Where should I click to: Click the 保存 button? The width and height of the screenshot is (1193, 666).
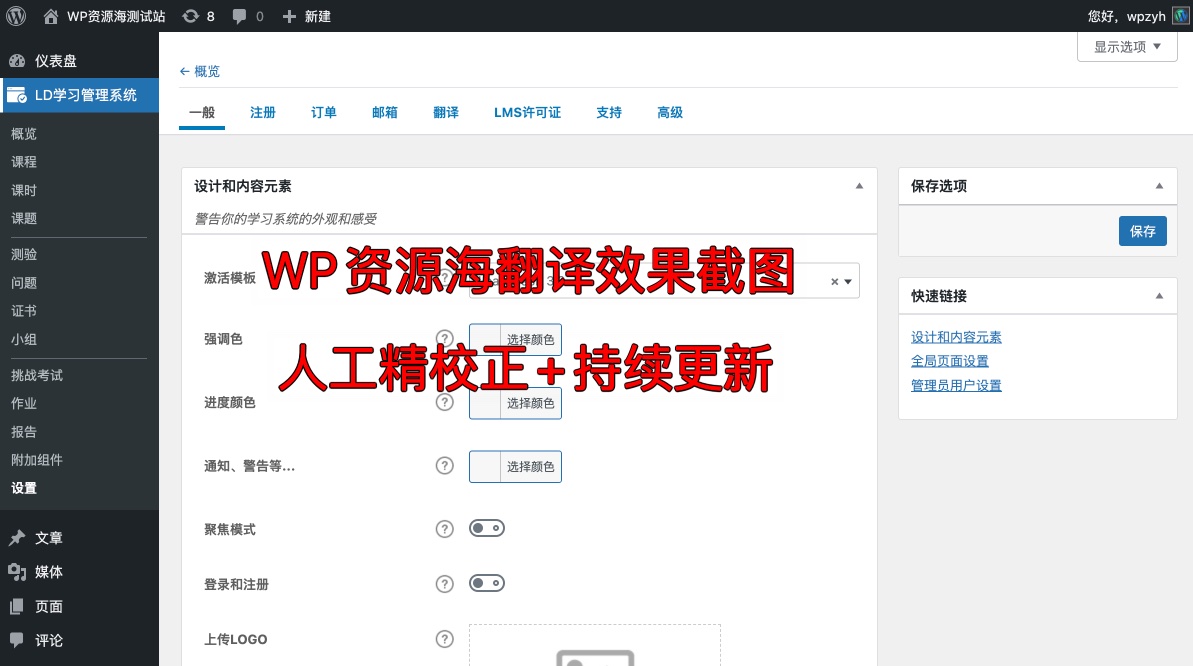point(1142,231)
